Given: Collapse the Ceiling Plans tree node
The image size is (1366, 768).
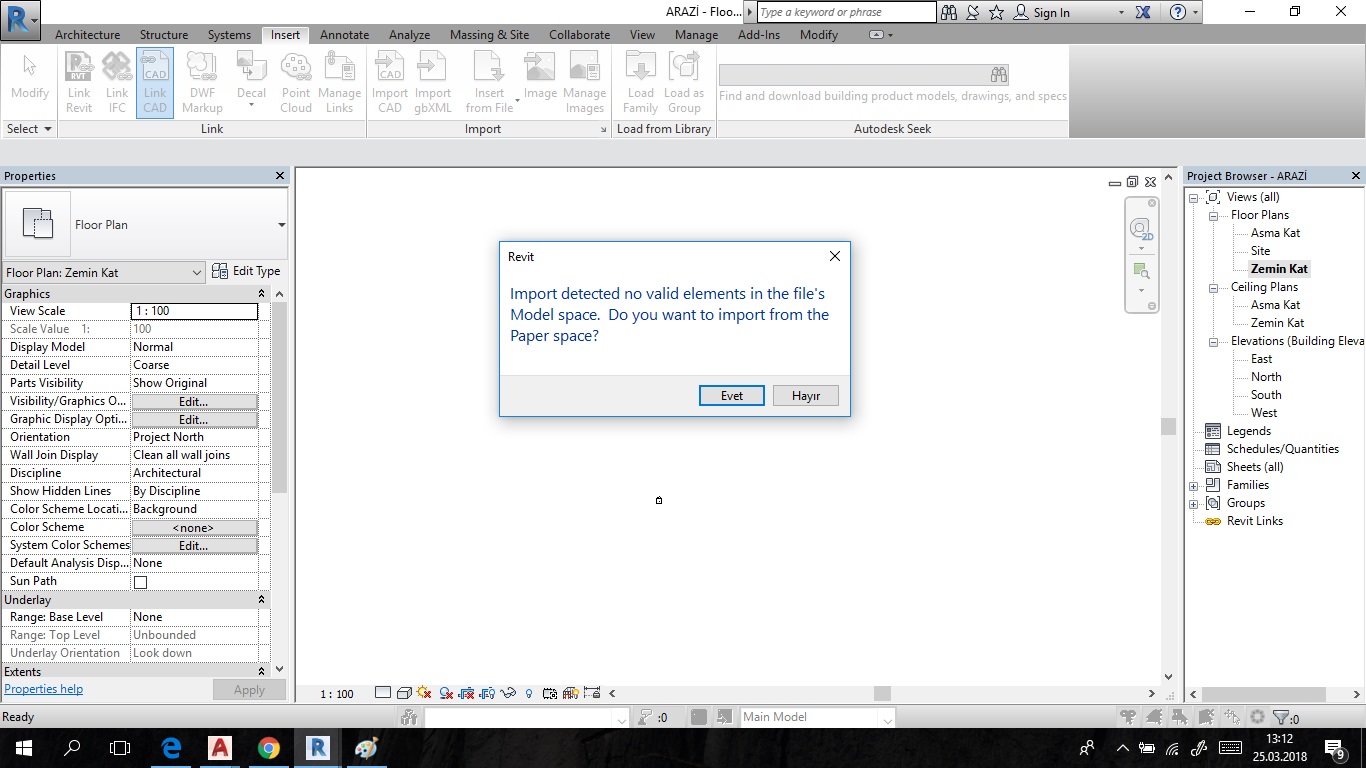Looking at the screenshot, I should coord(1214,287).
